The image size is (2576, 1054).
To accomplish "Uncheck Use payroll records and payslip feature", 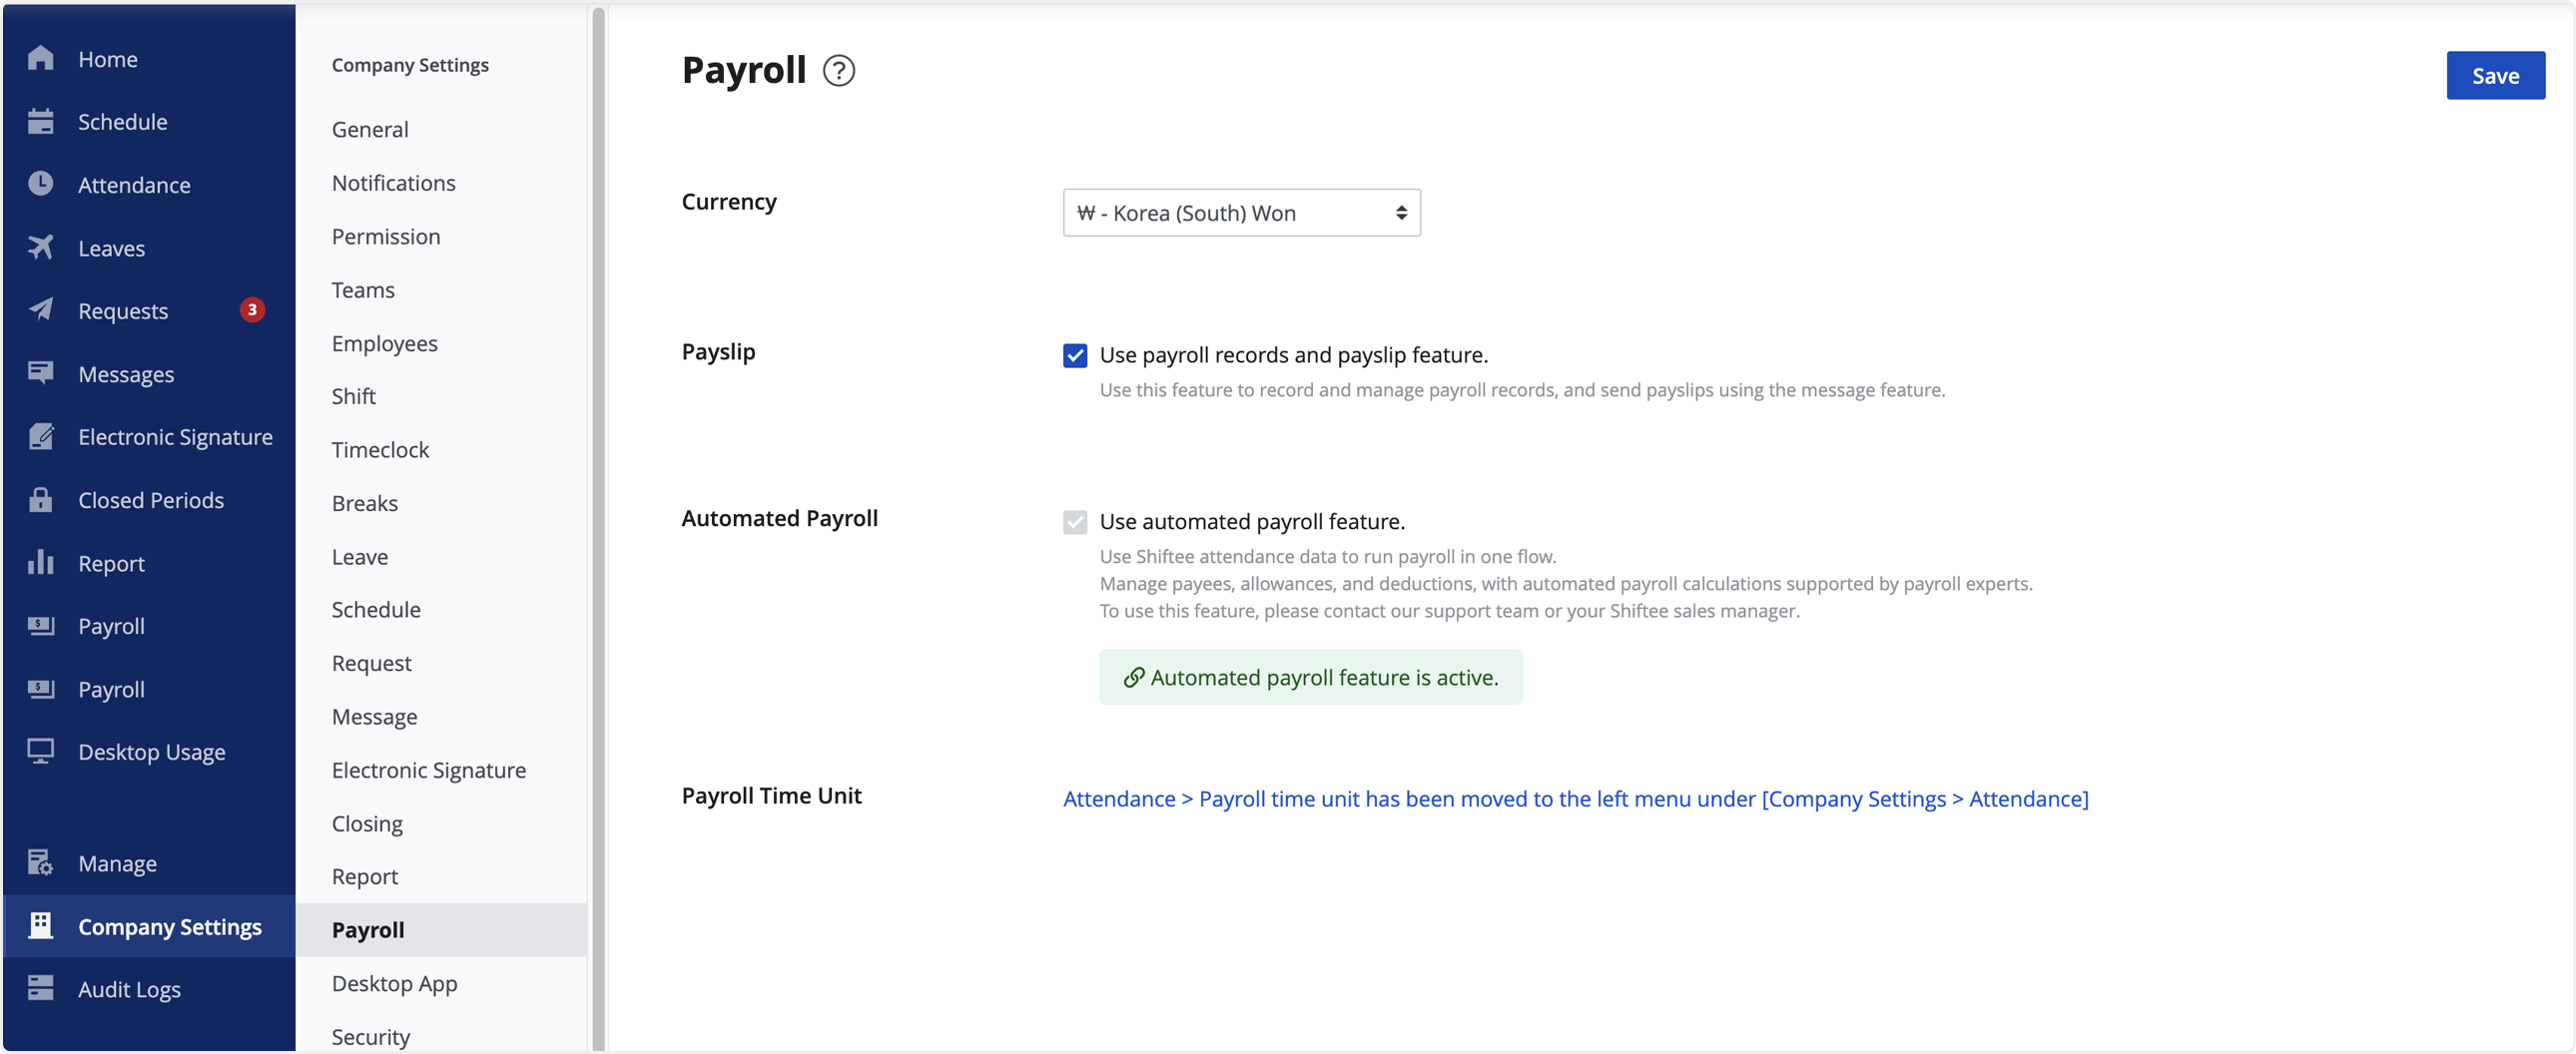I will pyautogui.click(x=1075, y=355).
